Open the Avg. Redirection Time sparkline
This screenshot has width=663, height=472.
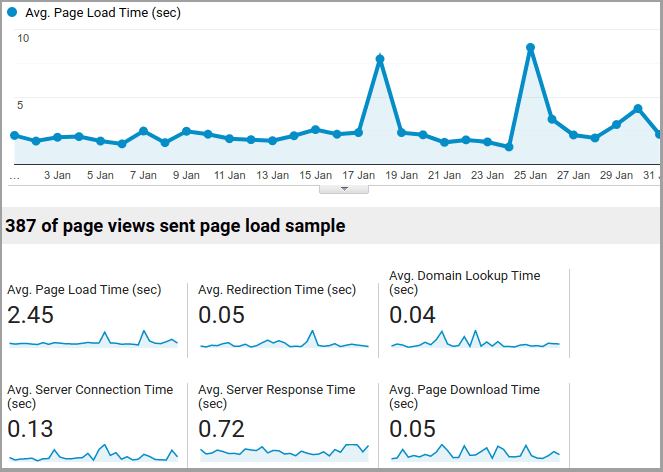(x=284, y=339)
